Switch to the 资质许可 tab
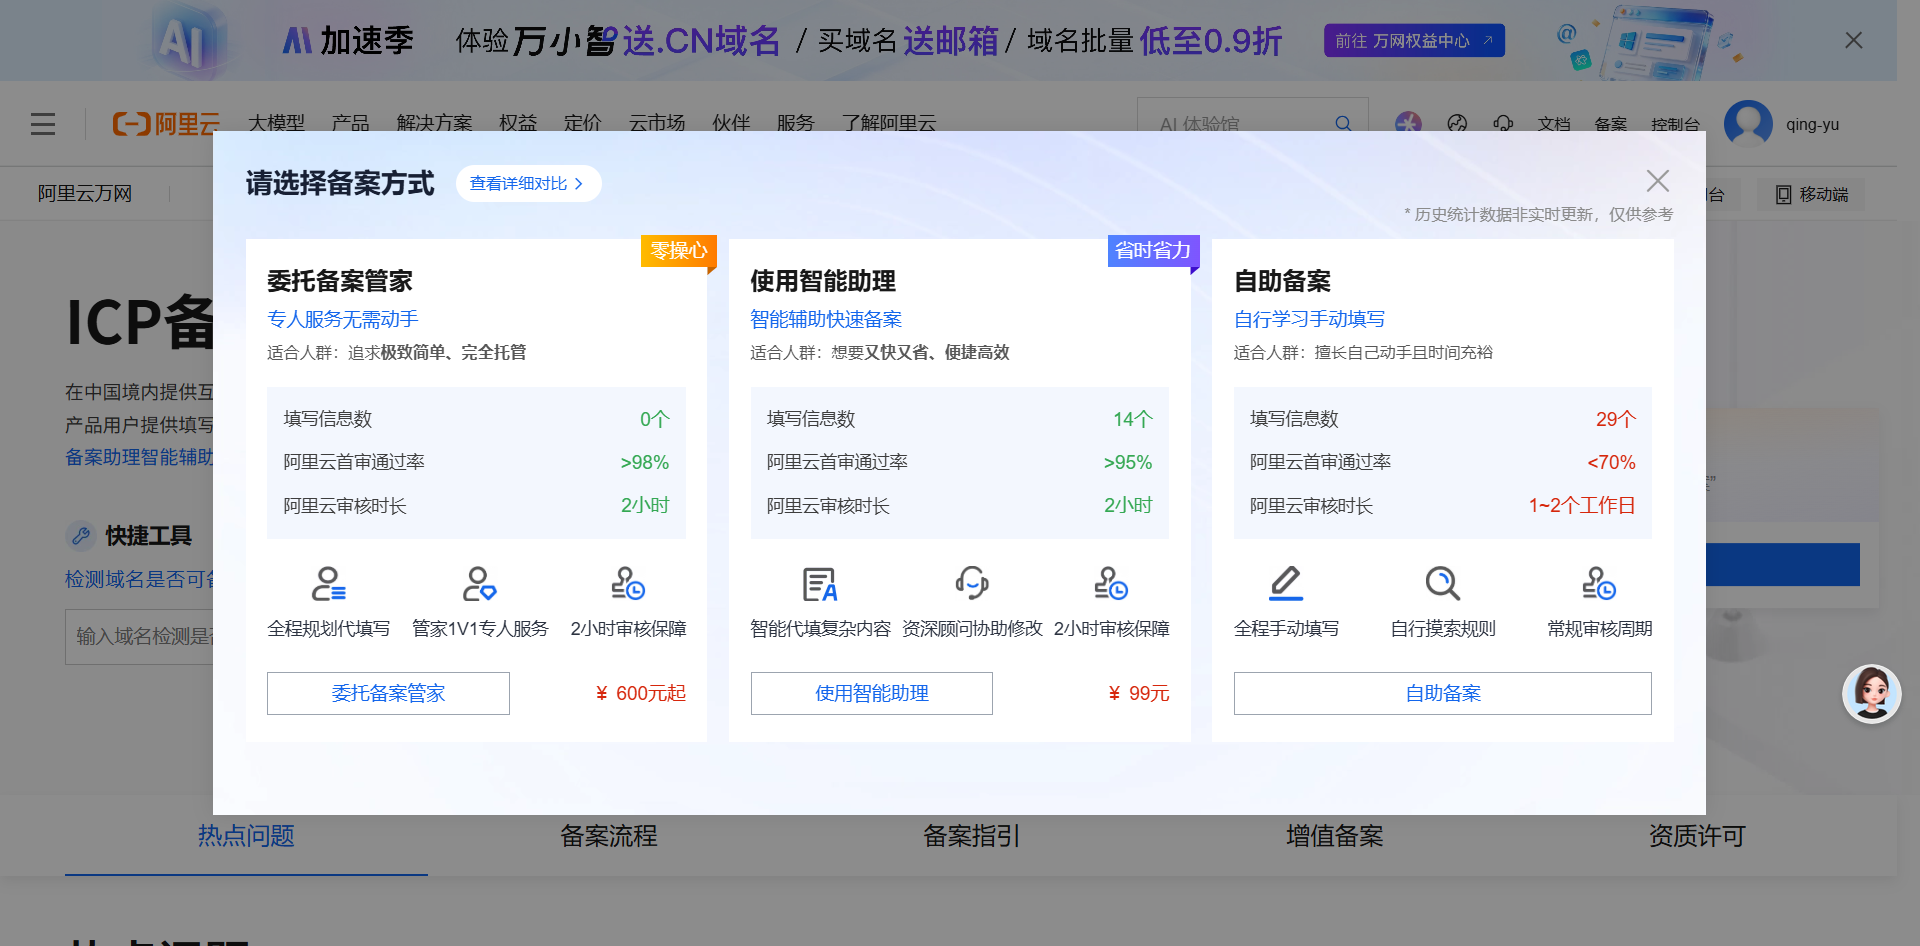 [x=1698, y=836]
